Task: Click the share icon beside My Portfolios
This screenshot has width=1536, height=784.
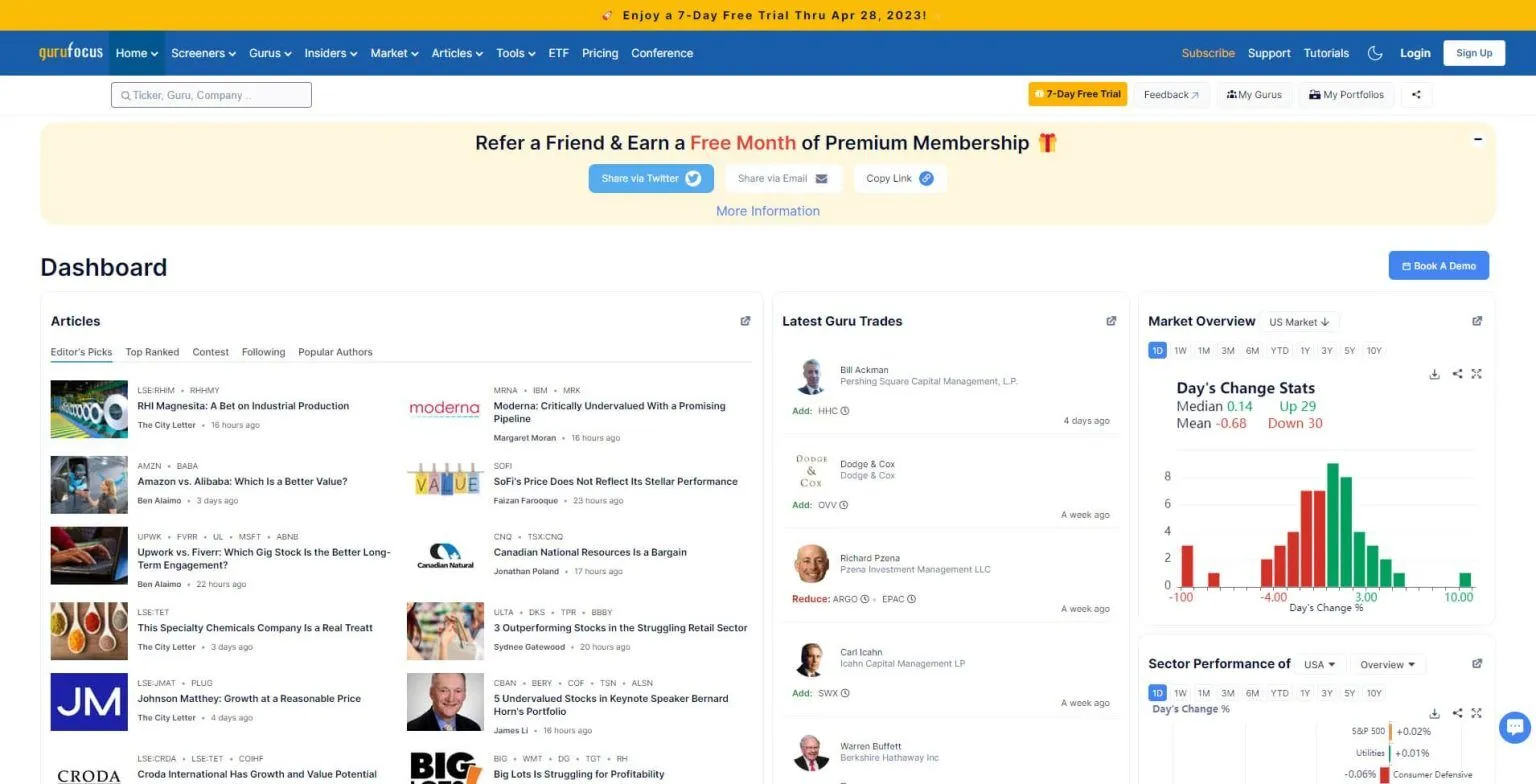Action: point(1416,95)
